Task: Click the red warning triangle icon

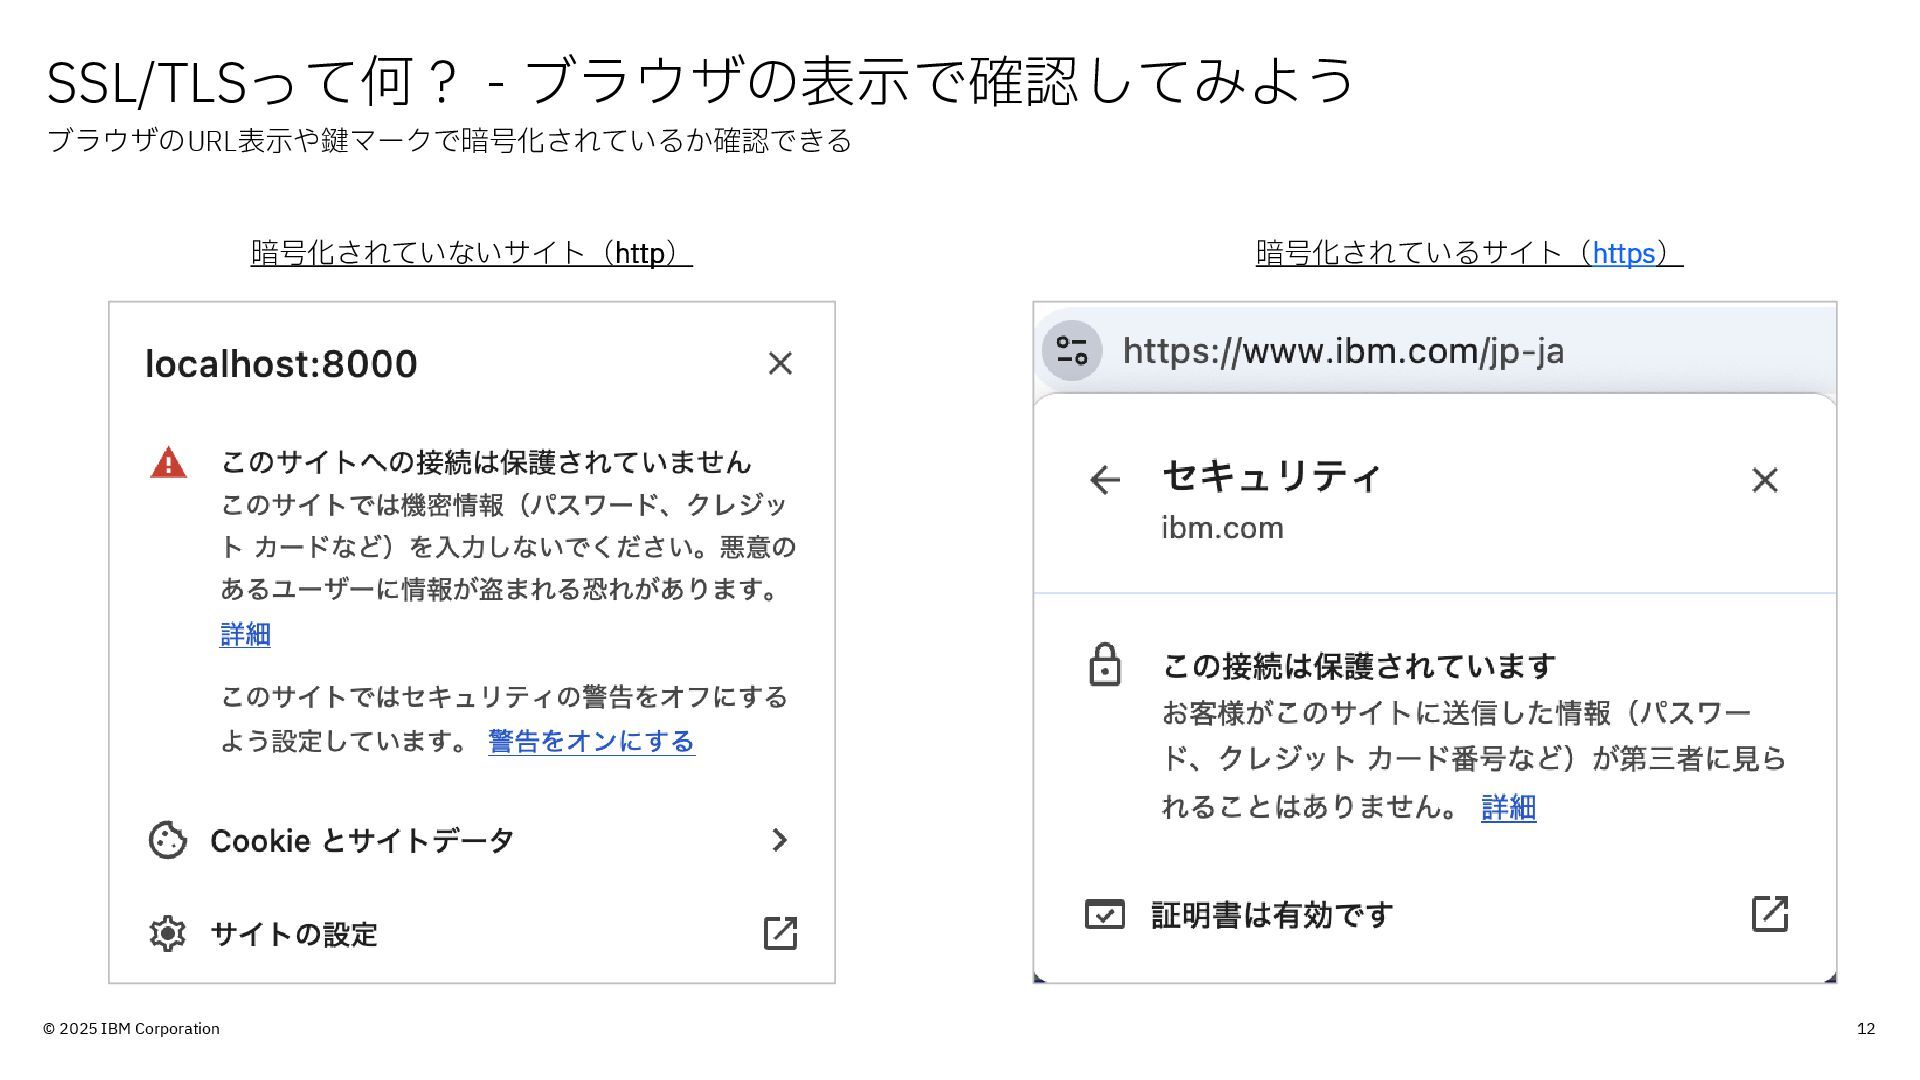Action: pos(168,463)
